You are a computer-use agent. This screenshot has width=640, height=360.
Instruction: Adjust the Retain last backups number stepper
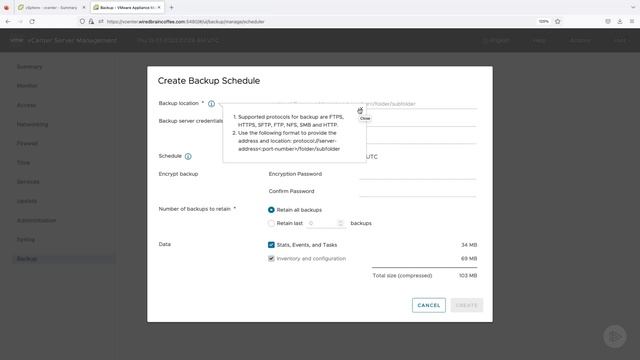[340, 223]
